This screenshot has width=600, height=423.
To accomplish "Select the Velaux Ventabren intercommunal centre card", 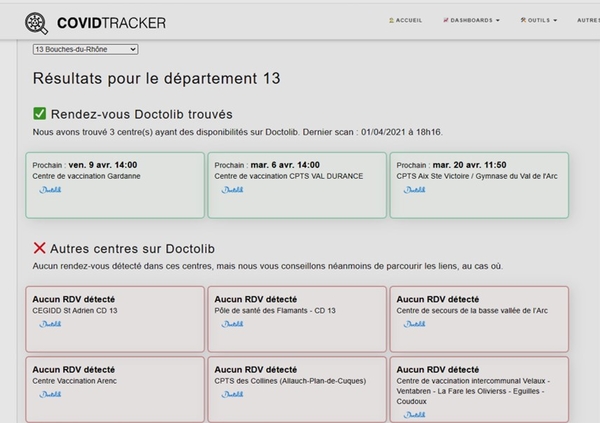I will (x=479, y=390).
